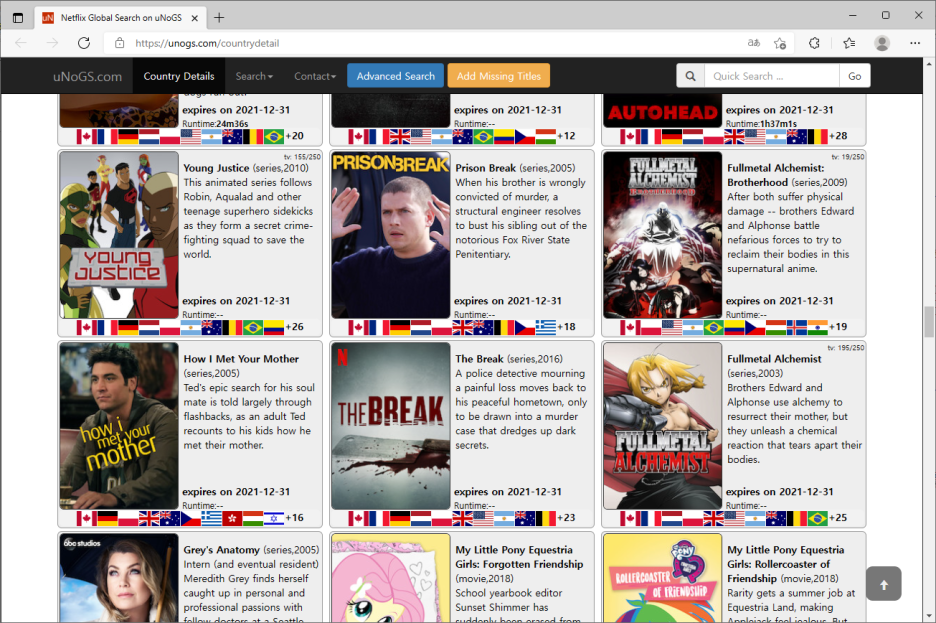Expand the Search dropdown menu
The image size is (936, 623).
click(x=254, y=76)
